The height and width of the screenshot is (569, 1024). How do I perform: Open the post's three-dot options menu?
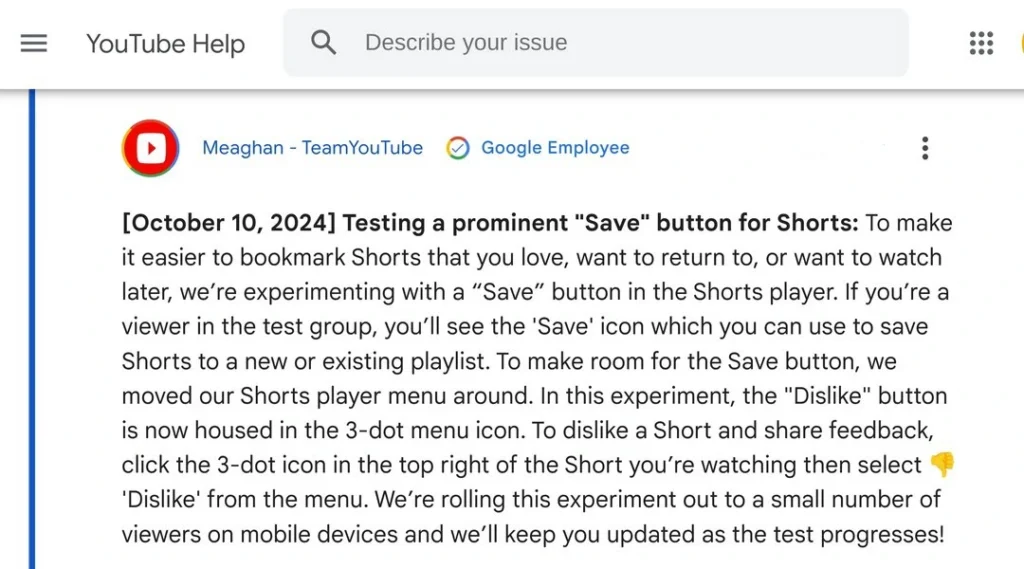point(925,148)
